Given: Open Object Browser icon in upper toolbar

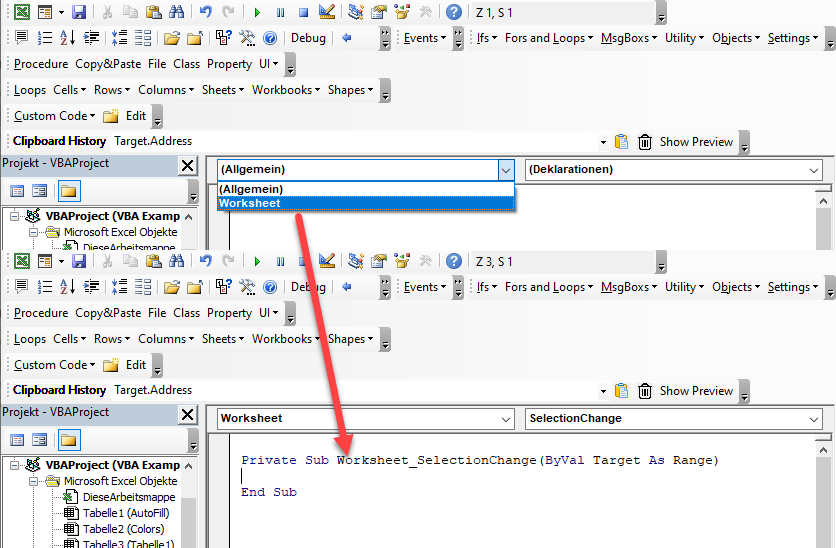Looking at the screenshot, I should click(x=401, y=12).
